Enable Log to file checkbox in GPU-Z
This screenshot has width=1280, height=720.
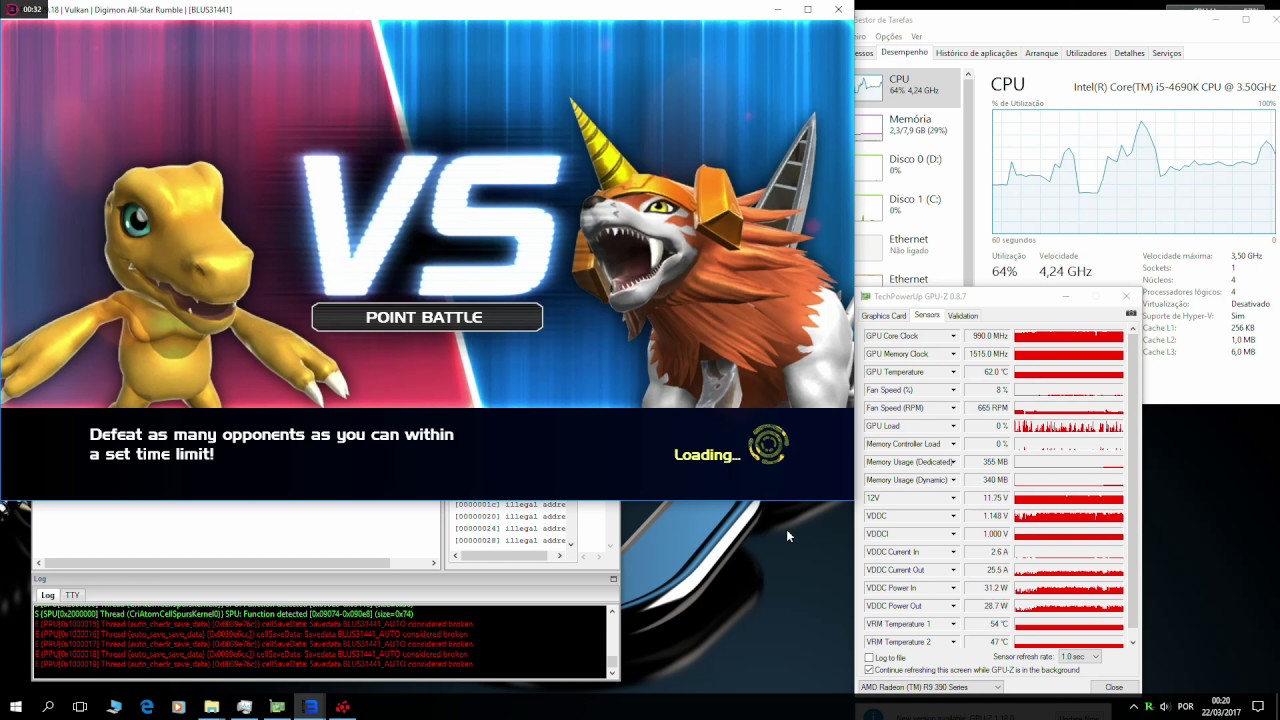pos(869,658)
